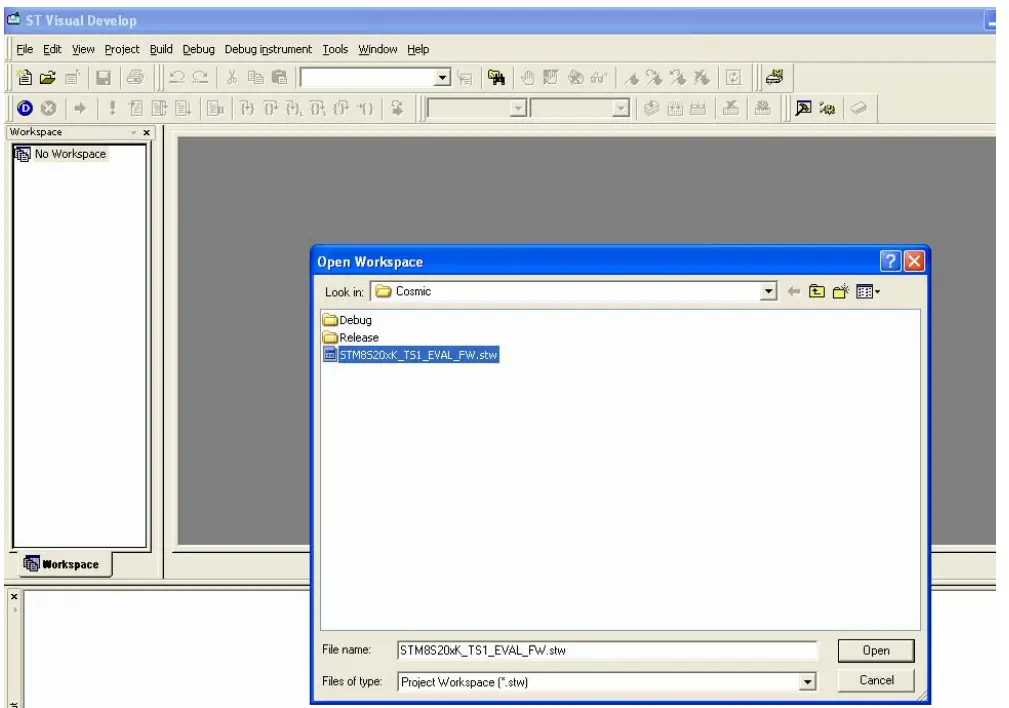Viewport: 1009px width, 708px height.
Task: Start debugging with the blue D icon
Action: click(25, 108)
